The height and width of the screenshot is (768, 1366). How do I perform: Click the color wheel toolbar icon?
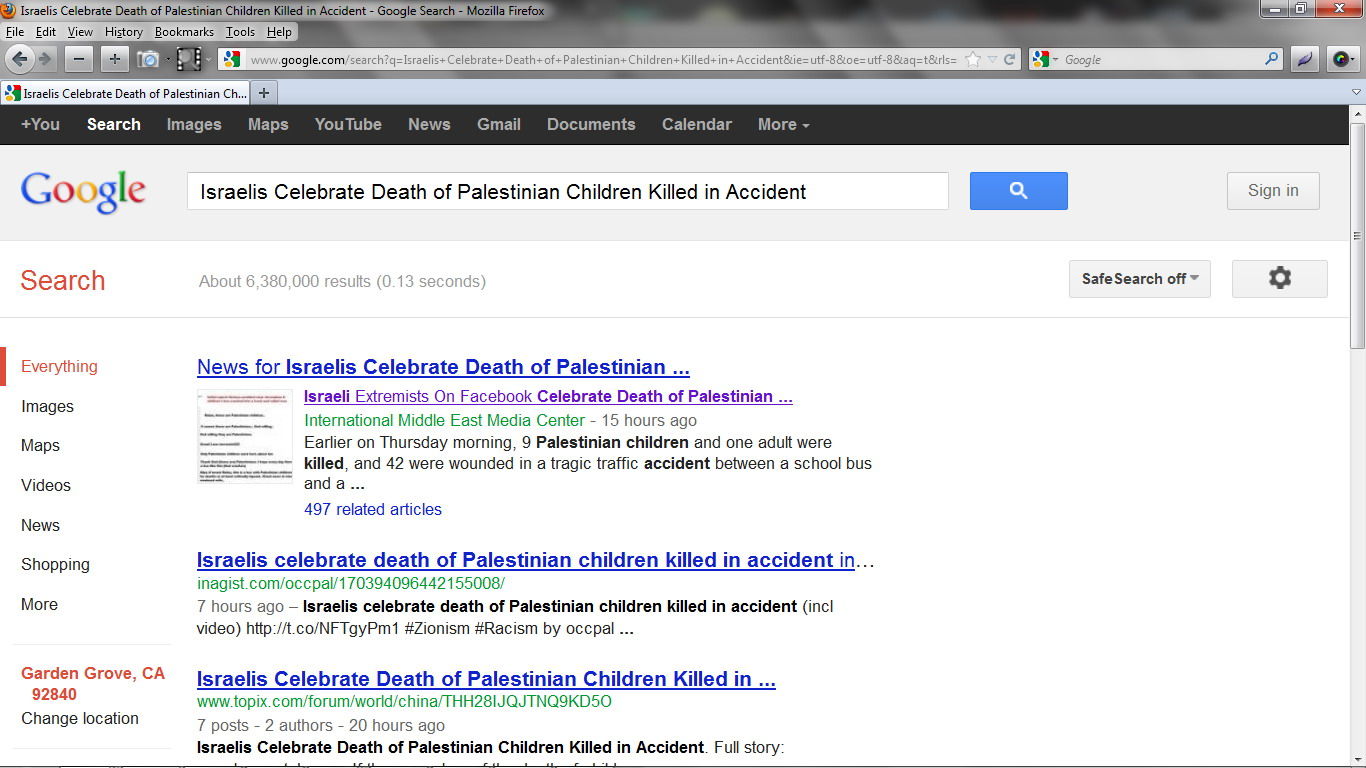1342,59
